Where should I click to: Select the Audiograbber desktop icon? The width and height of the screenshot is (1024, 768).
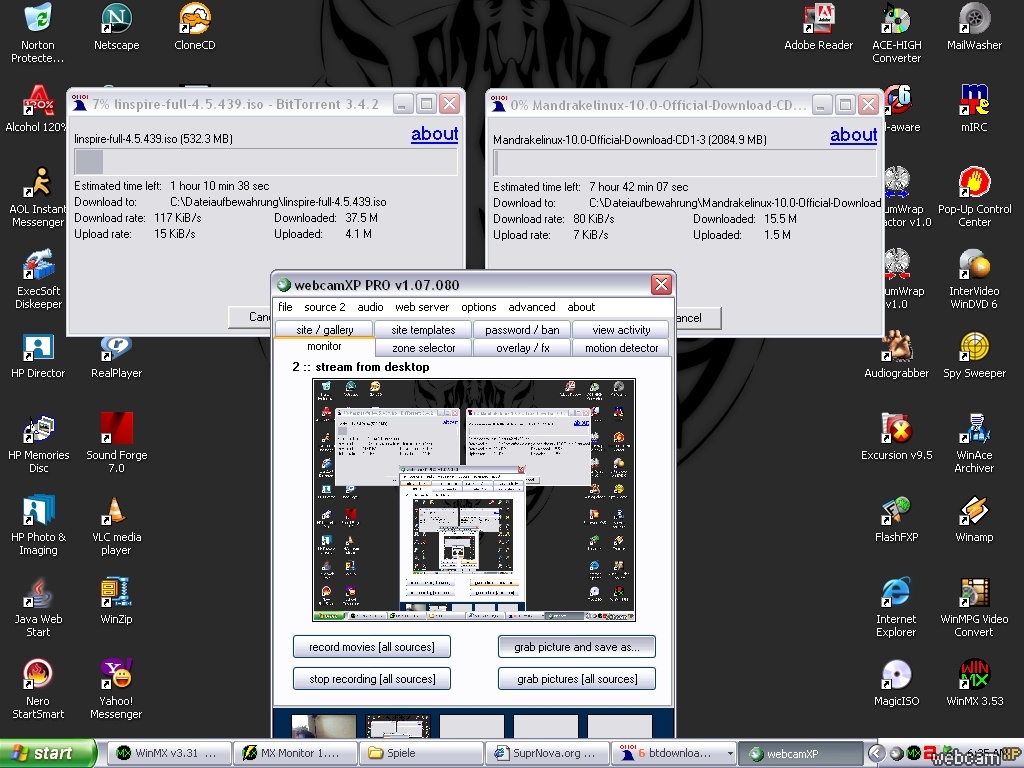point(897,356)
